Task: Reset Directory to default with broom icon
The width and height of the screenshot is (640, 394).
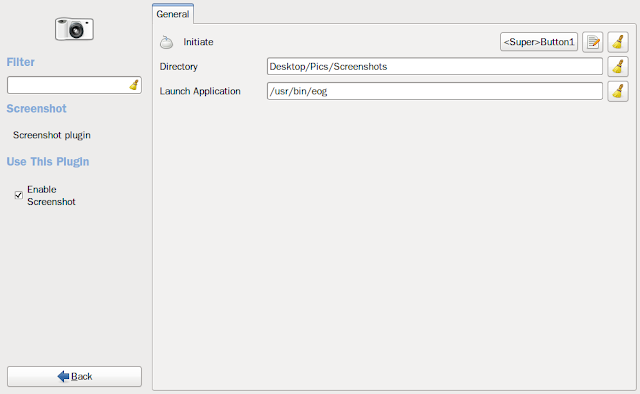Action: coord(618,67)
